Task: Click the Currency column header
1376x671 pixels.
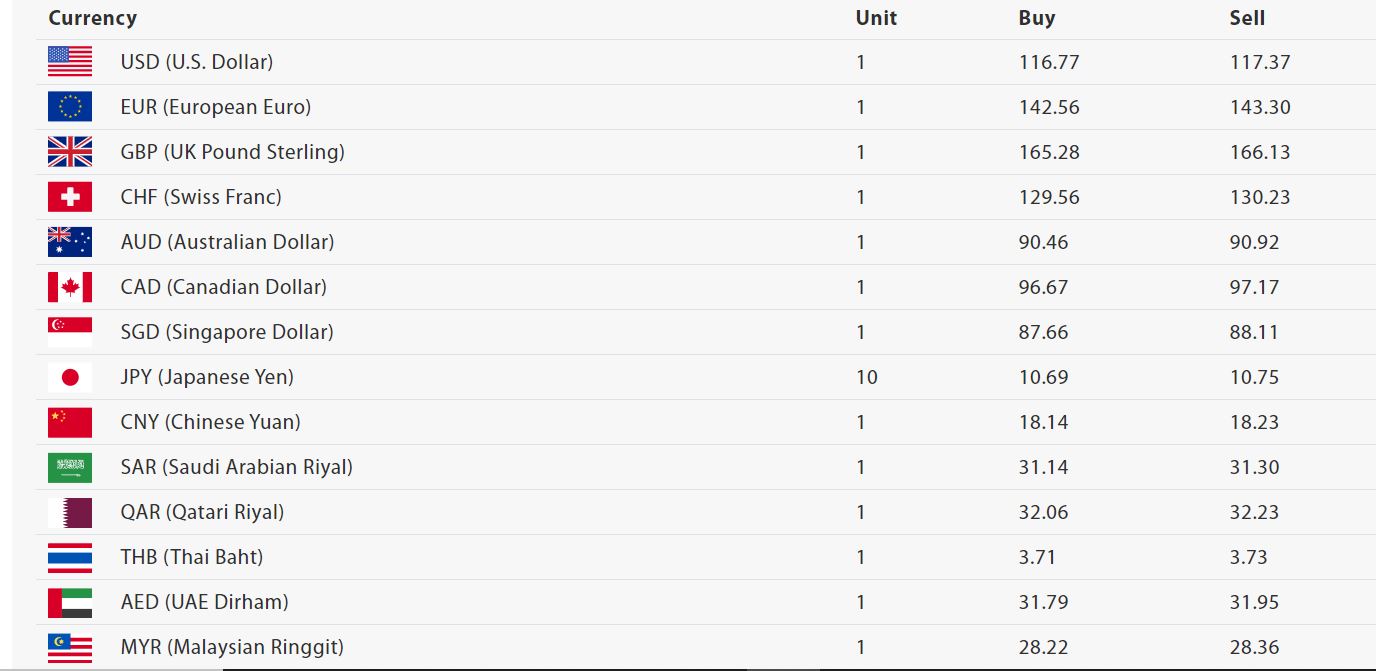Action: click(93, 18)
